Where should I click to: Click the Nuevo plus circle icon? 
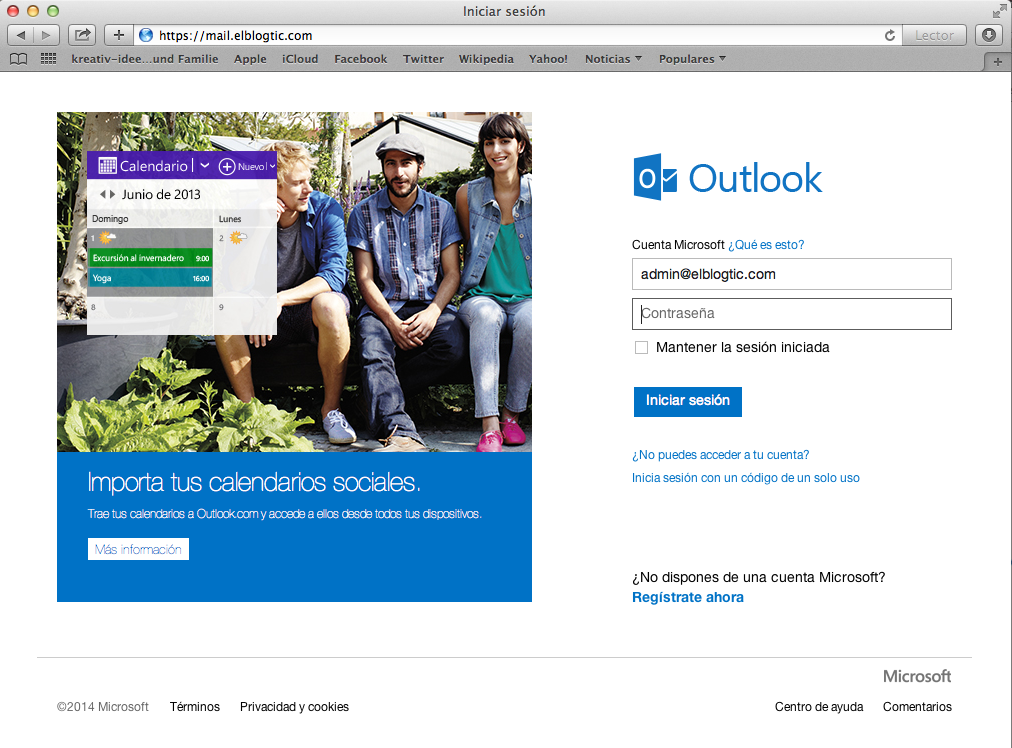227,167
